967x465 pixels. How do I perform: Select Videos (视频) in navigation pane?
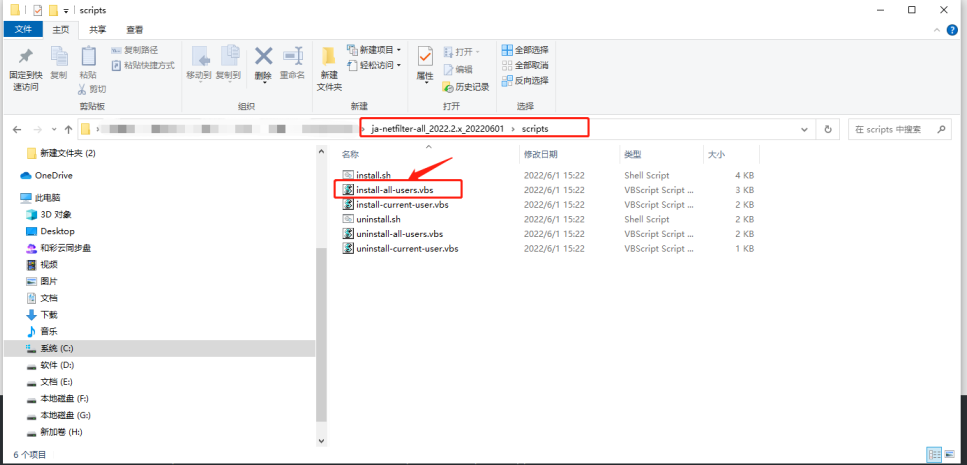49,265
